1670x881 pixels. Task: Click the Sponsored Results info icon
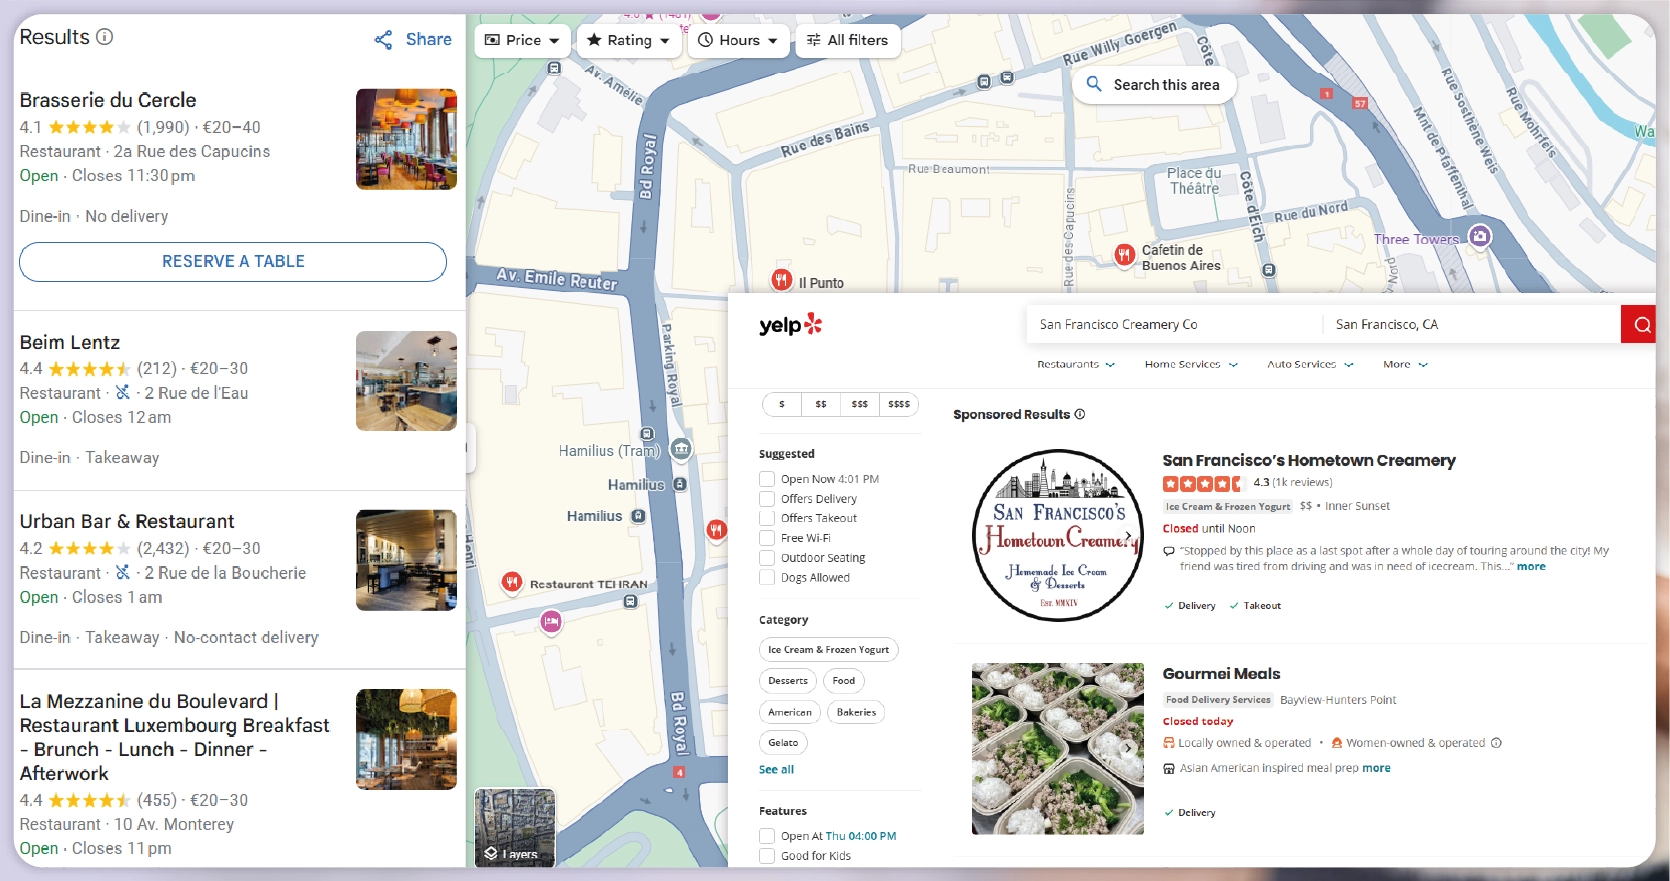[1079, 414]
